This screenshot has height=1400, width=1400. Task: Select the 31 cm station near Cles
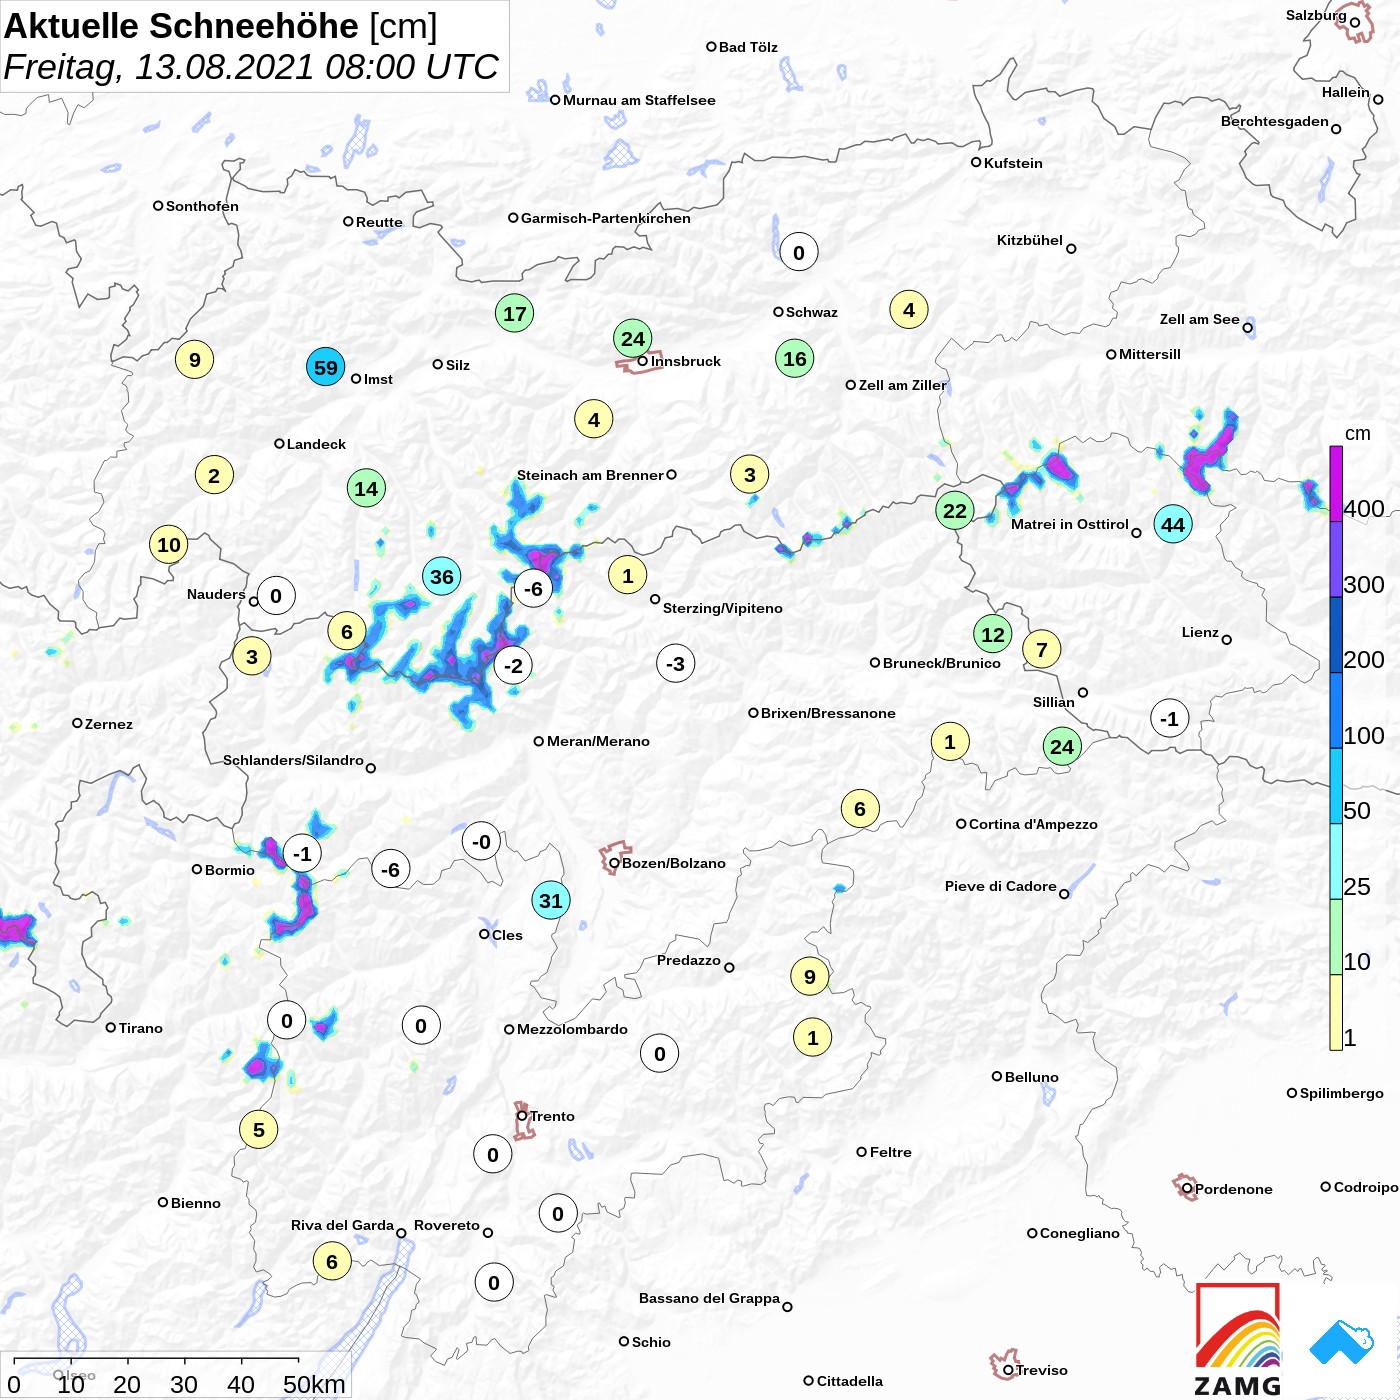point(551,900)
